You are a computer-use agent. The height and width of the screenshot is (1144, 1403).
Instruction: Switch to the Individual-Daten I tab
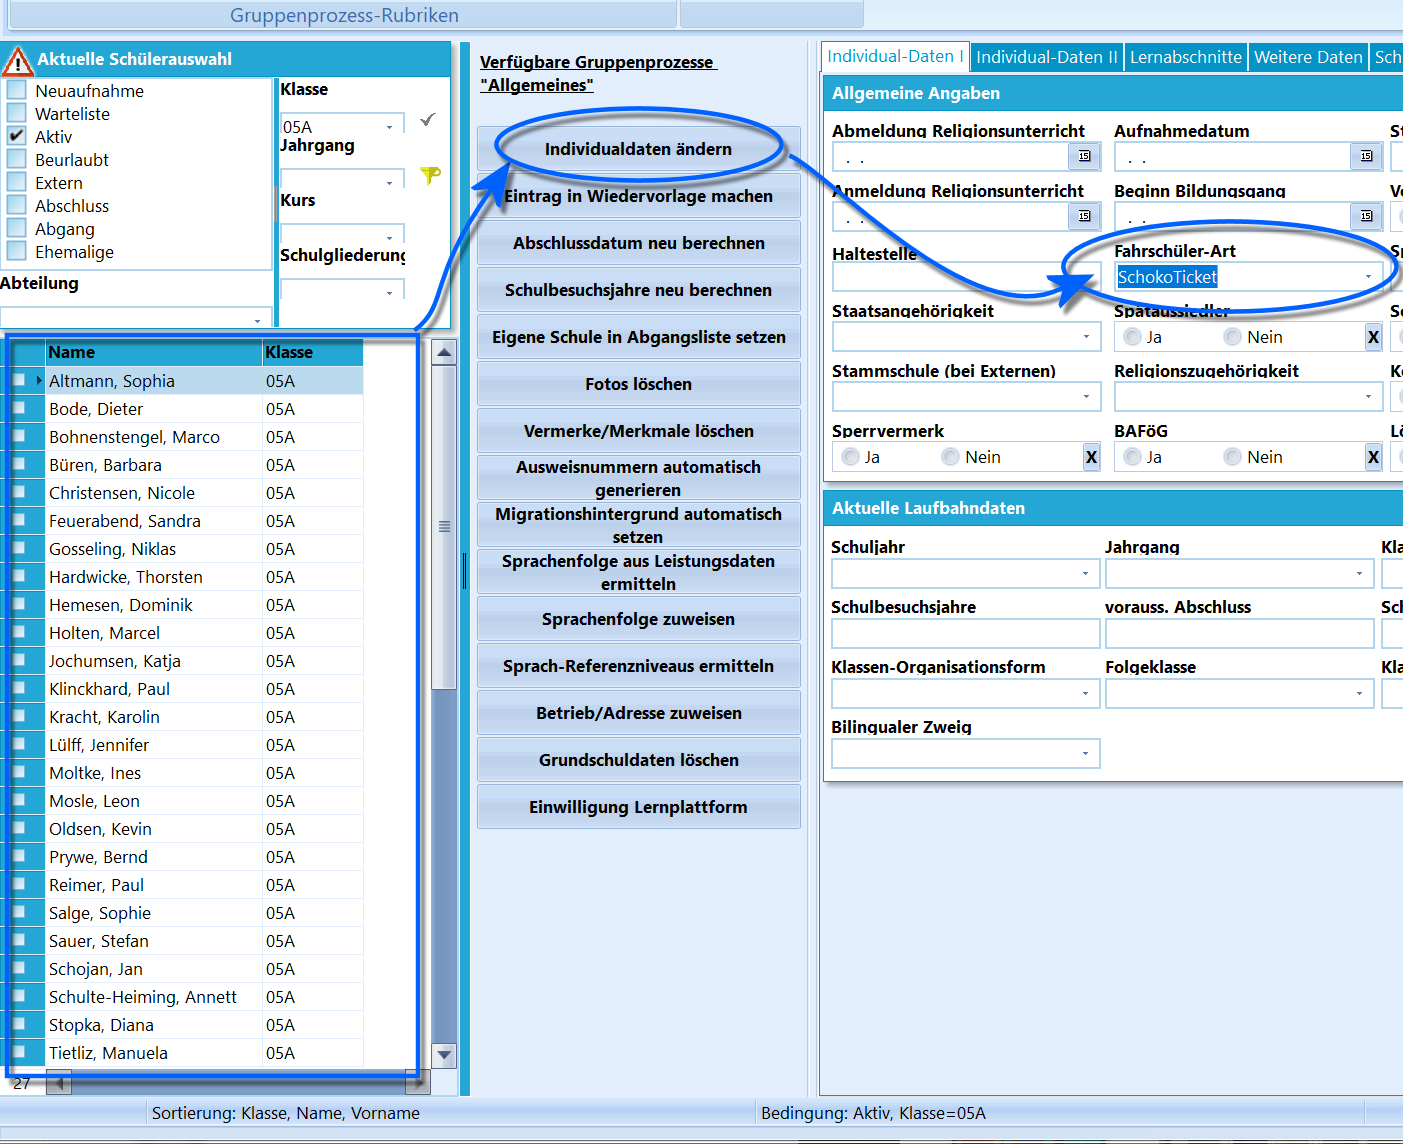(x=895, y=57)
